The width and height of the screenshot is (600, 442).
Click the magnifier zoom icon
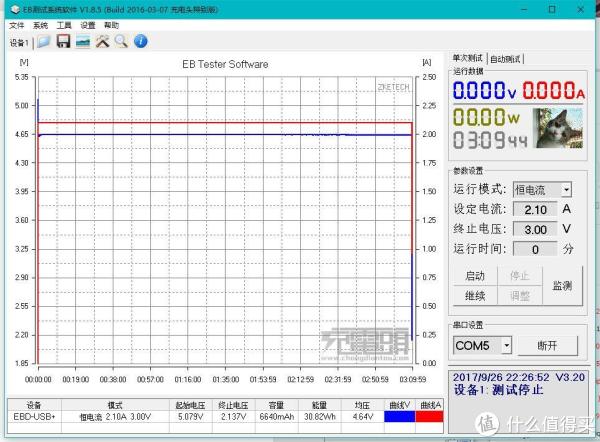point(121,41)
